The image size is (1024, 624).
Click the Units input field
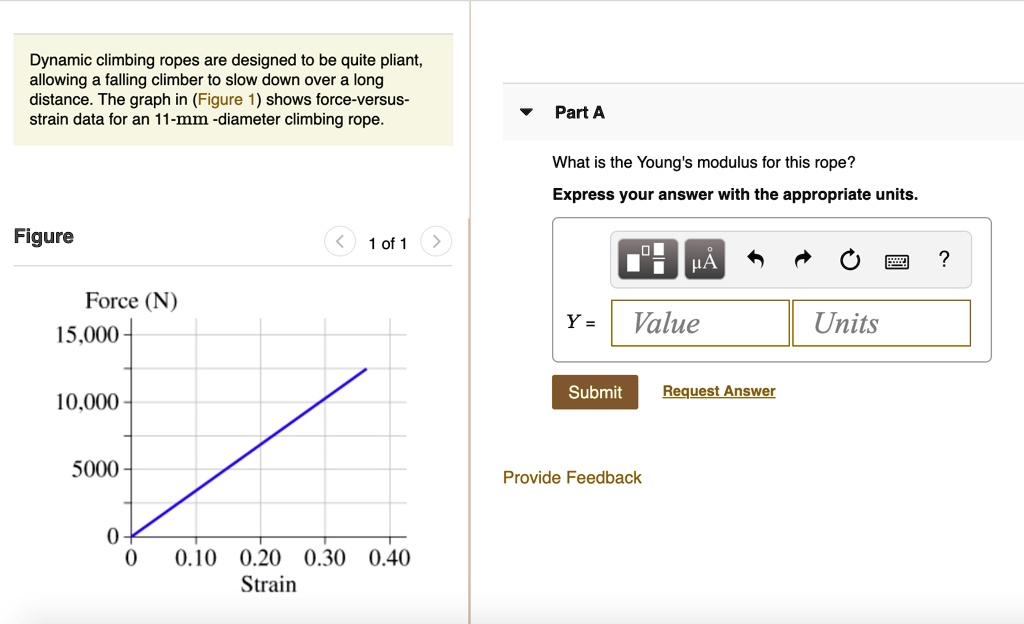click(881, 323)
